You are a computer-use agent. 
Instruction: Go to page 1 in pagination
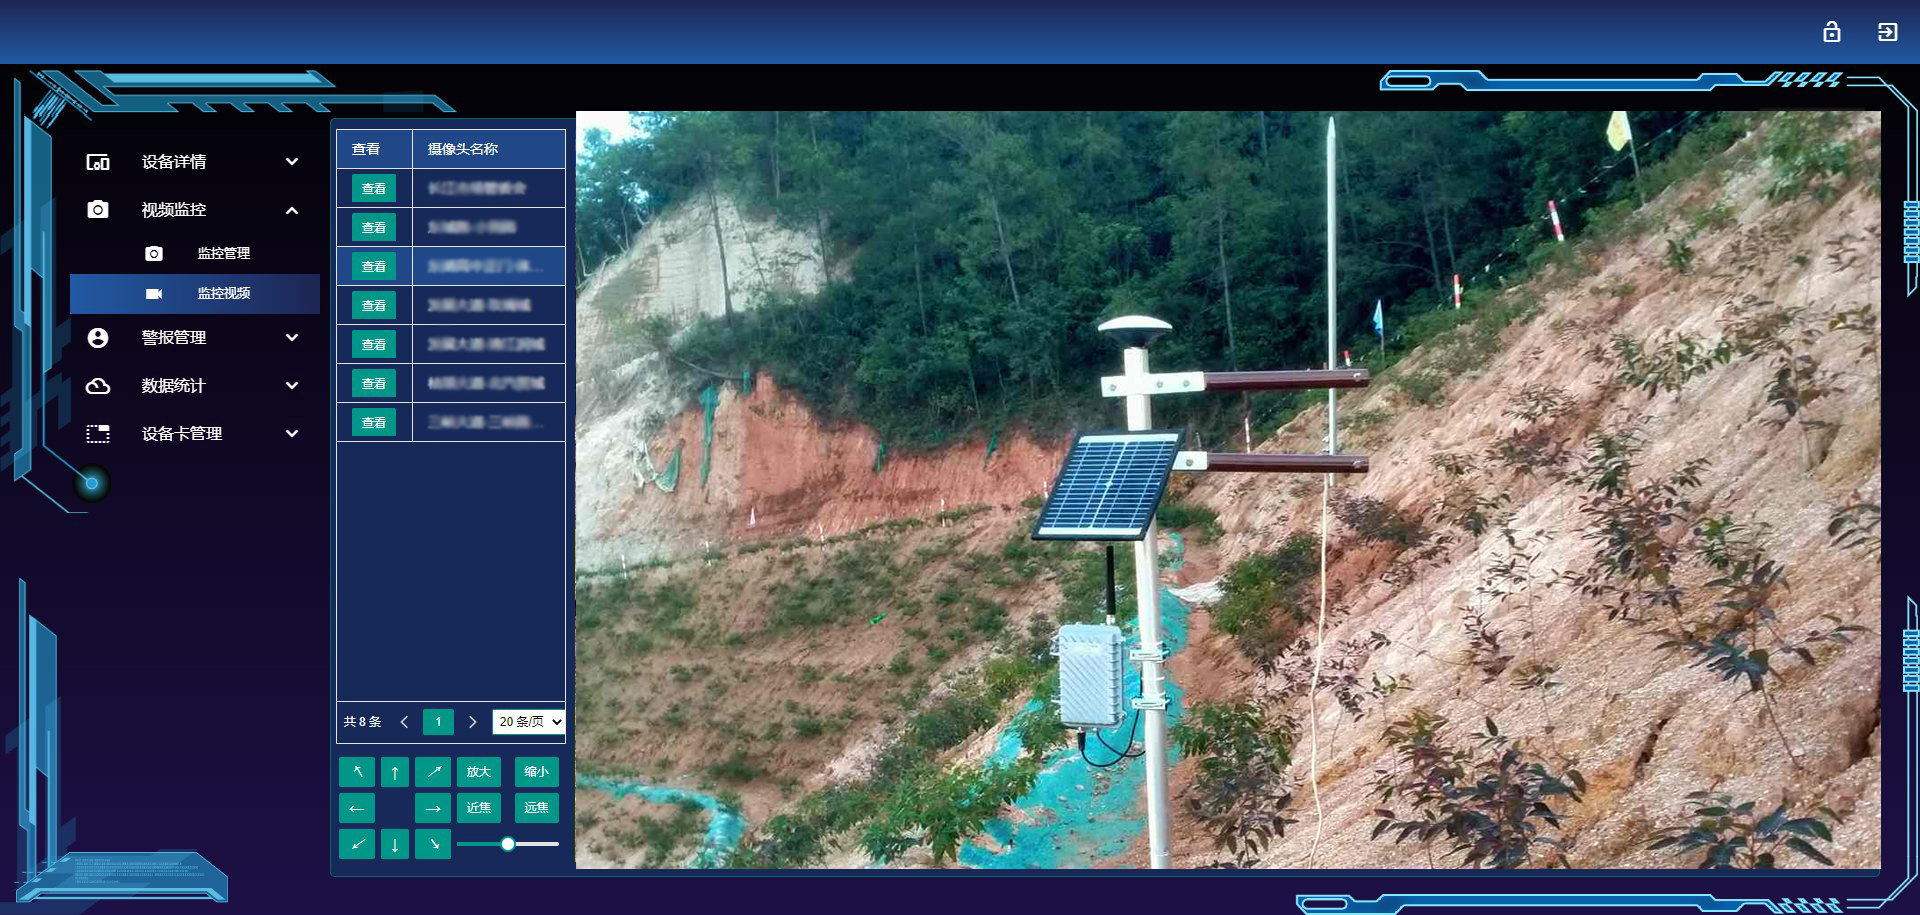click(438, 722)
